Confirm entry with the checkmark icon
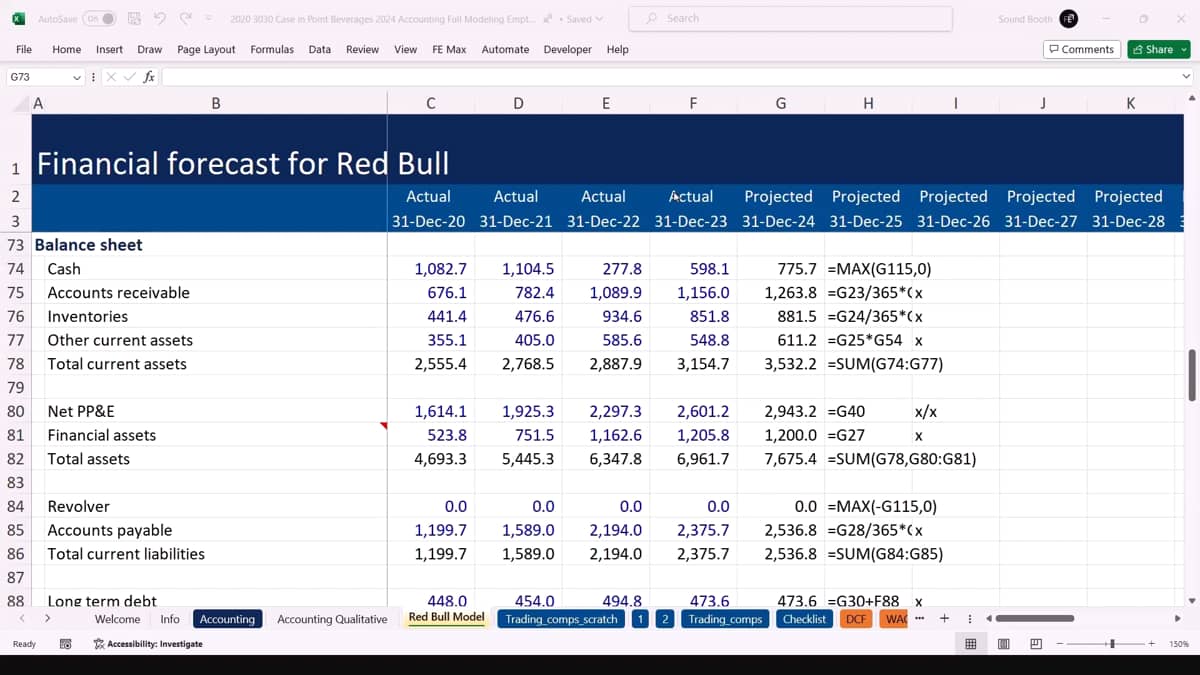 [x=130, y=77]
